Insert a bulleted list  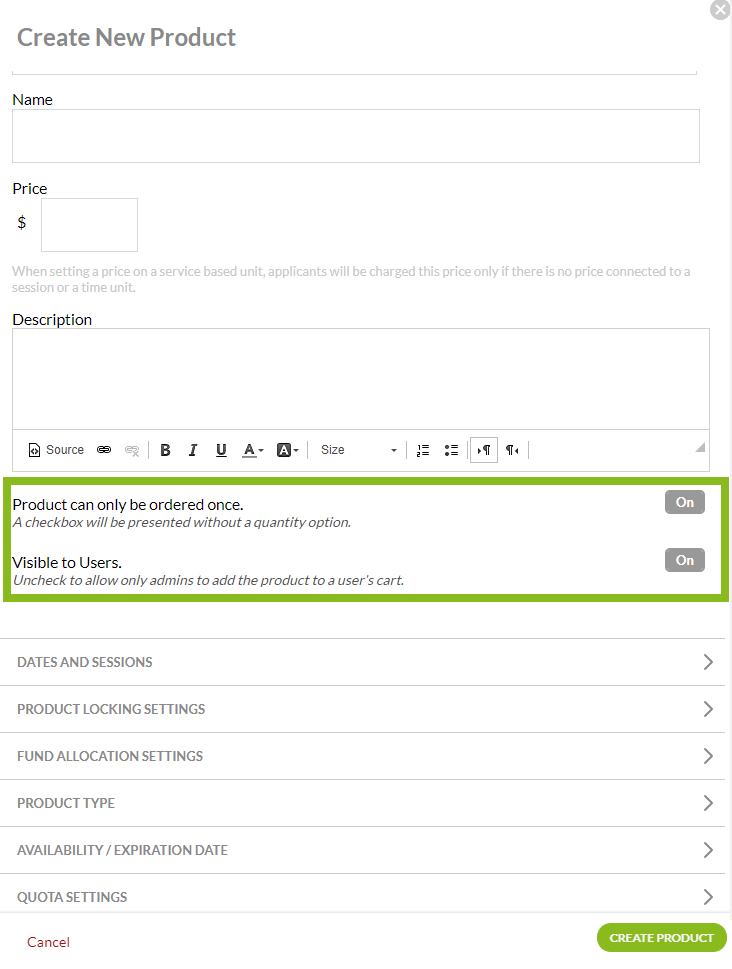click(x=451, y=450)
